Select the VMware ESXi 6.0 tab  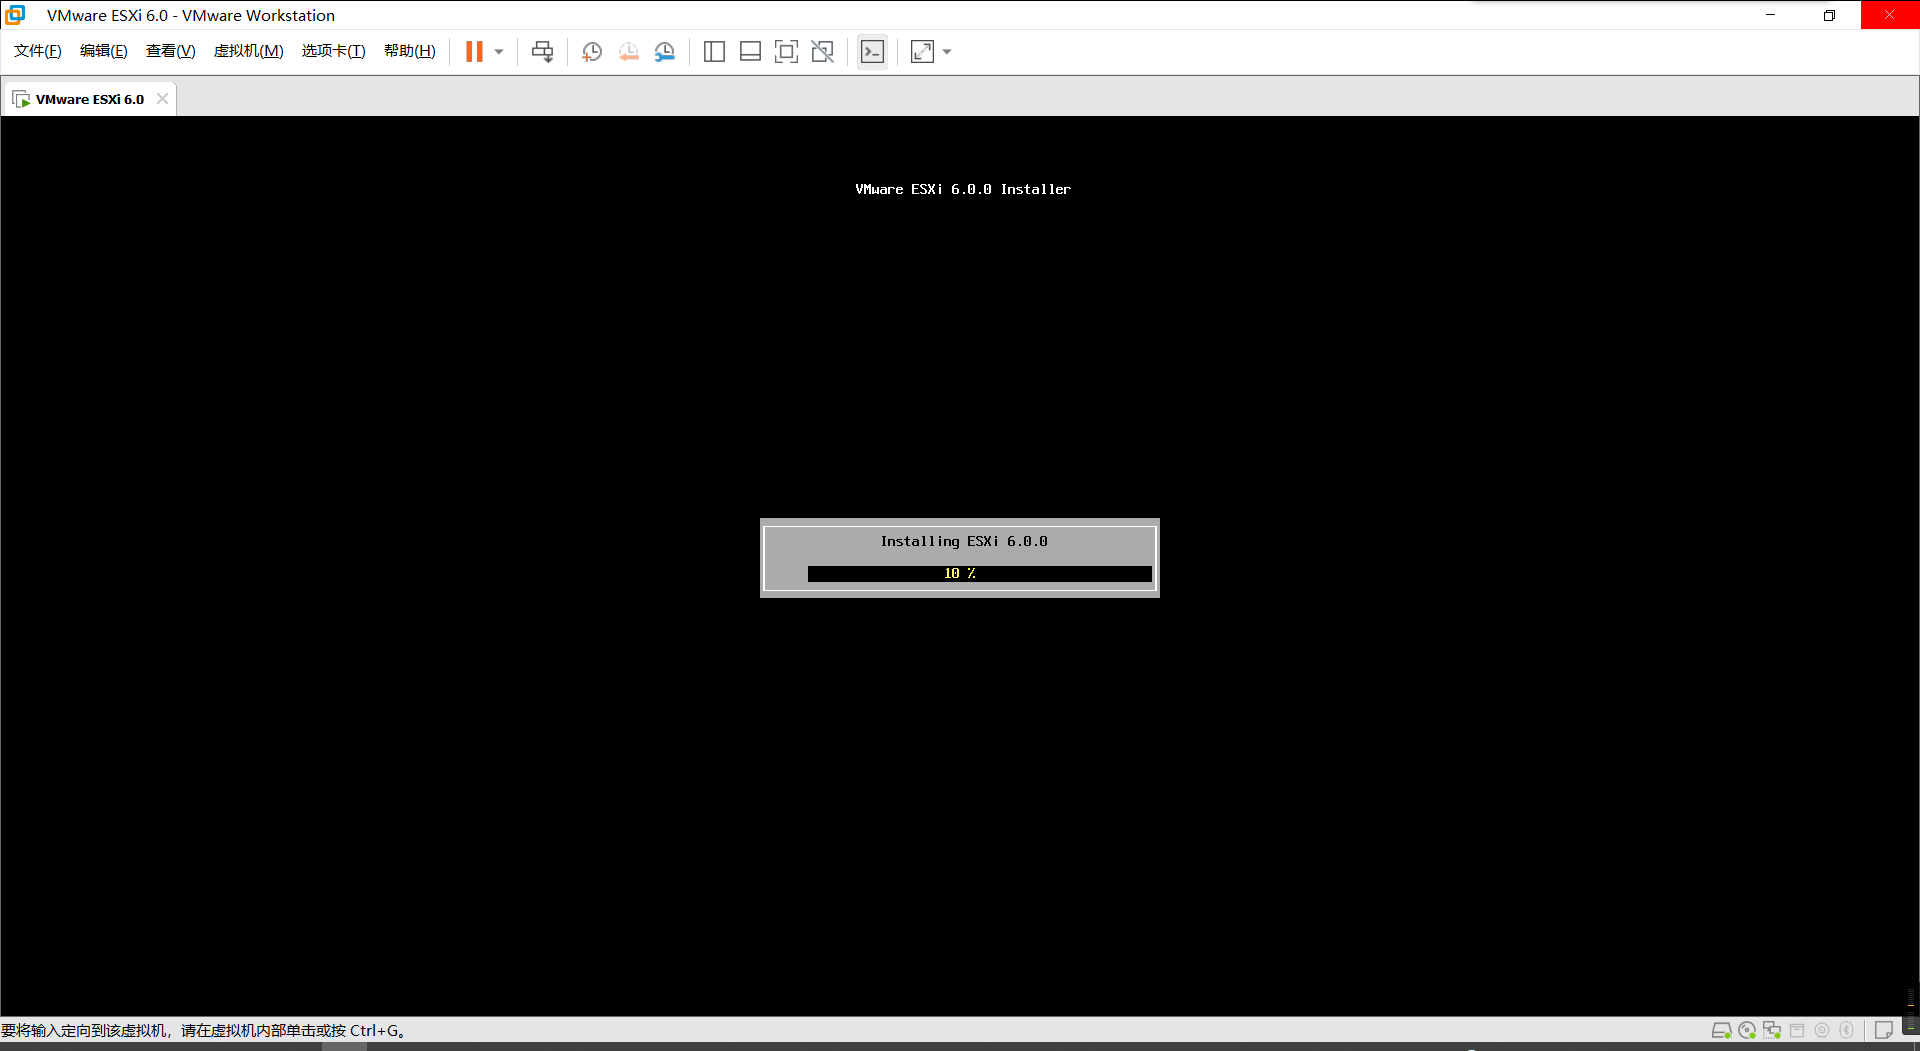(x=89, y=99)
